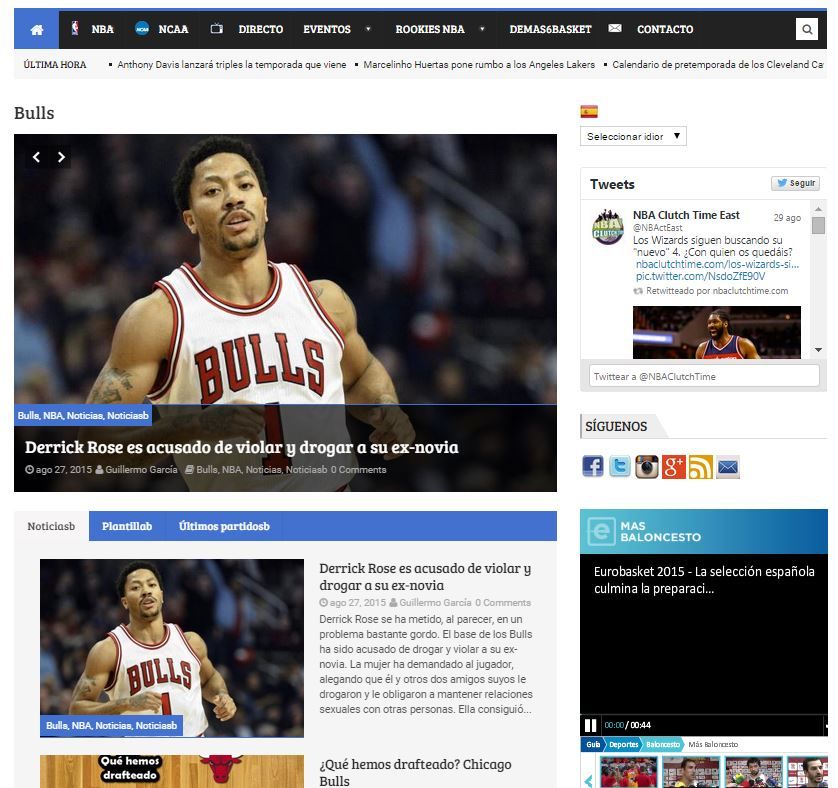
Task: Click the Derrick Rose article thumbnail in list
Action: coord(172,648)
